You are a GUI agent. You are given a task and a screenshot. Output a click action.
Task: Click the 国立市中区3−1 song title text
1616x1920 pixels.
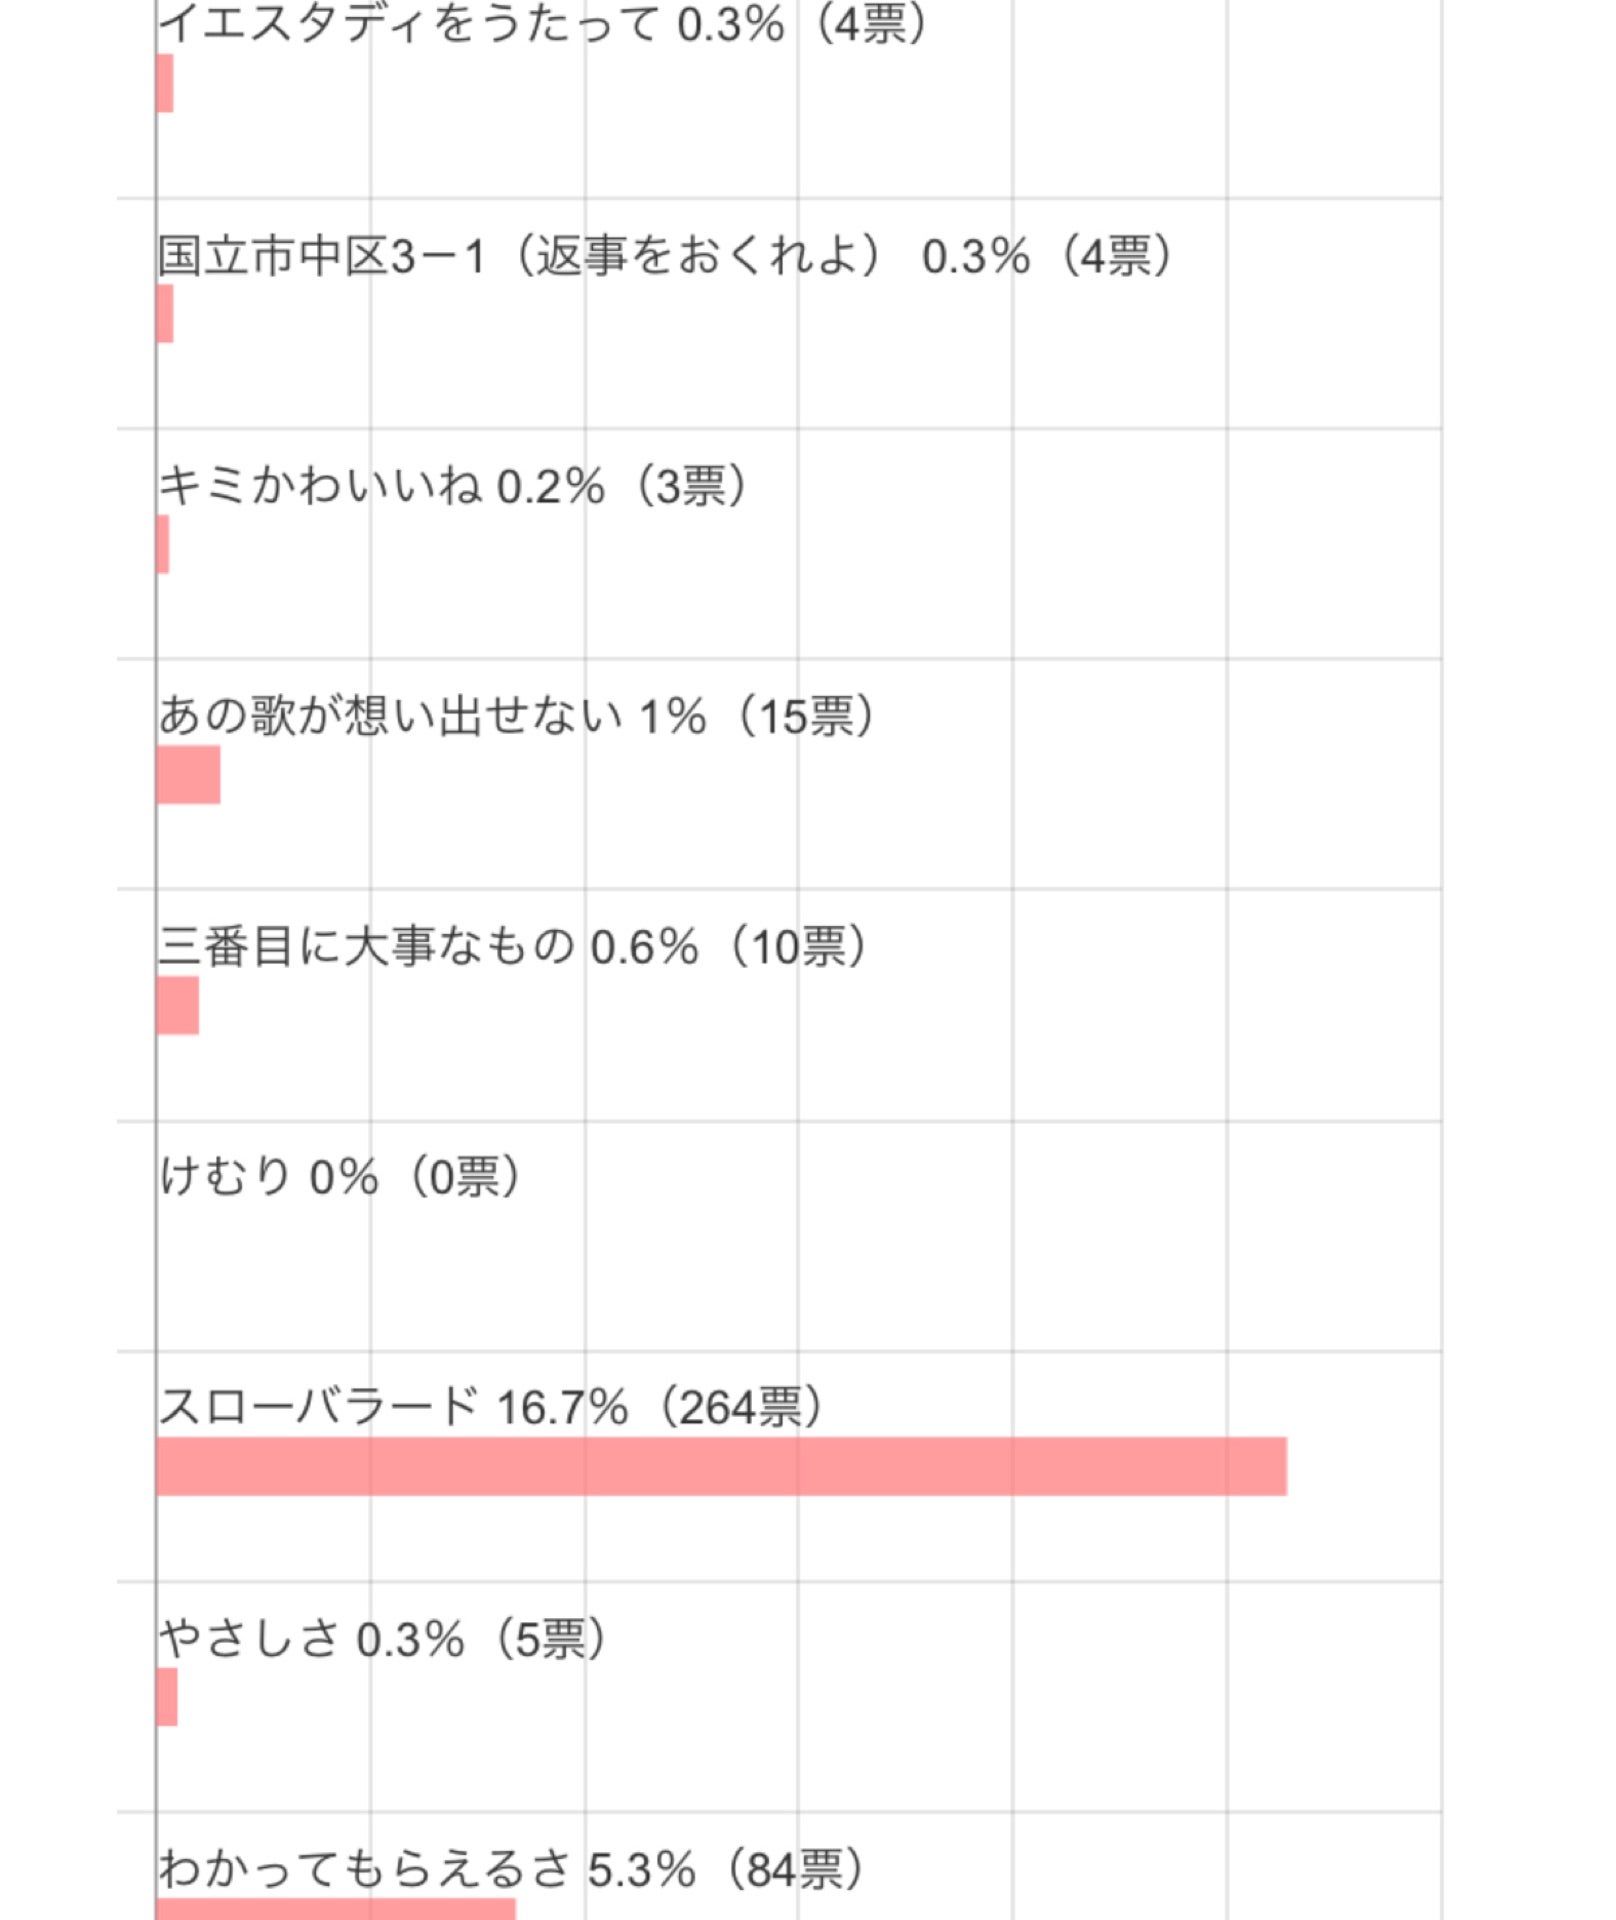(320, 256)
